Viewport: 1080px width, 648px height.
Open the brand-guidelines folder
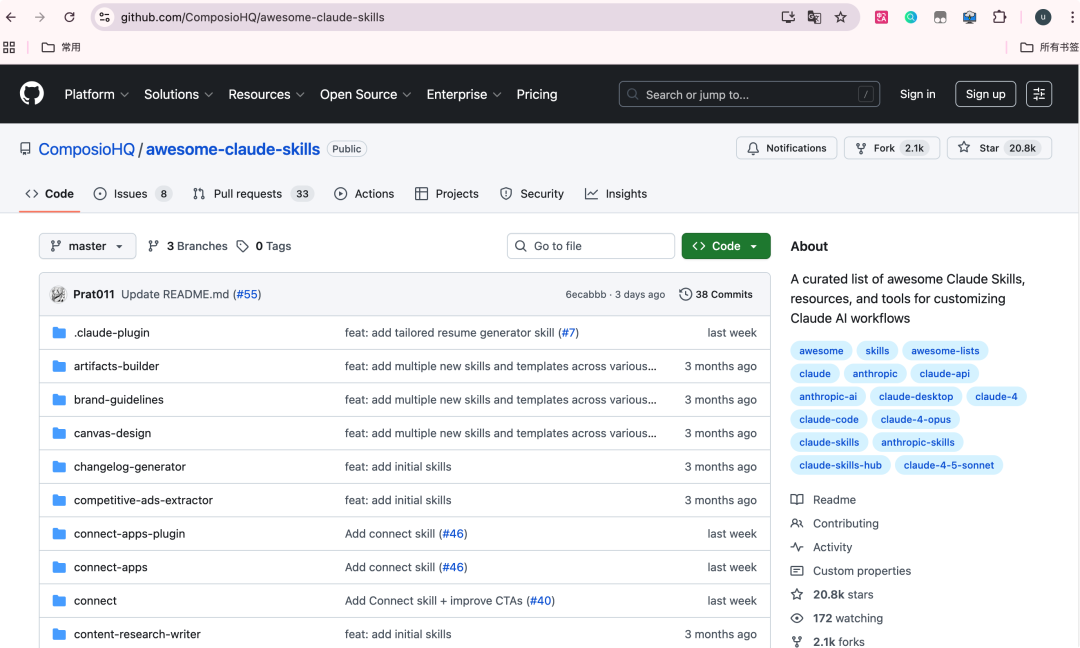coord(118,400)
